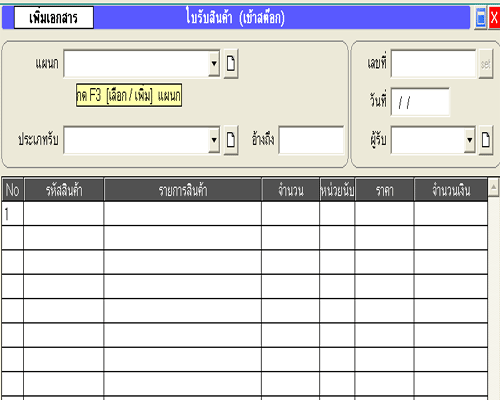Expand the ผู้รับ dropdown list

pos(469,140)
